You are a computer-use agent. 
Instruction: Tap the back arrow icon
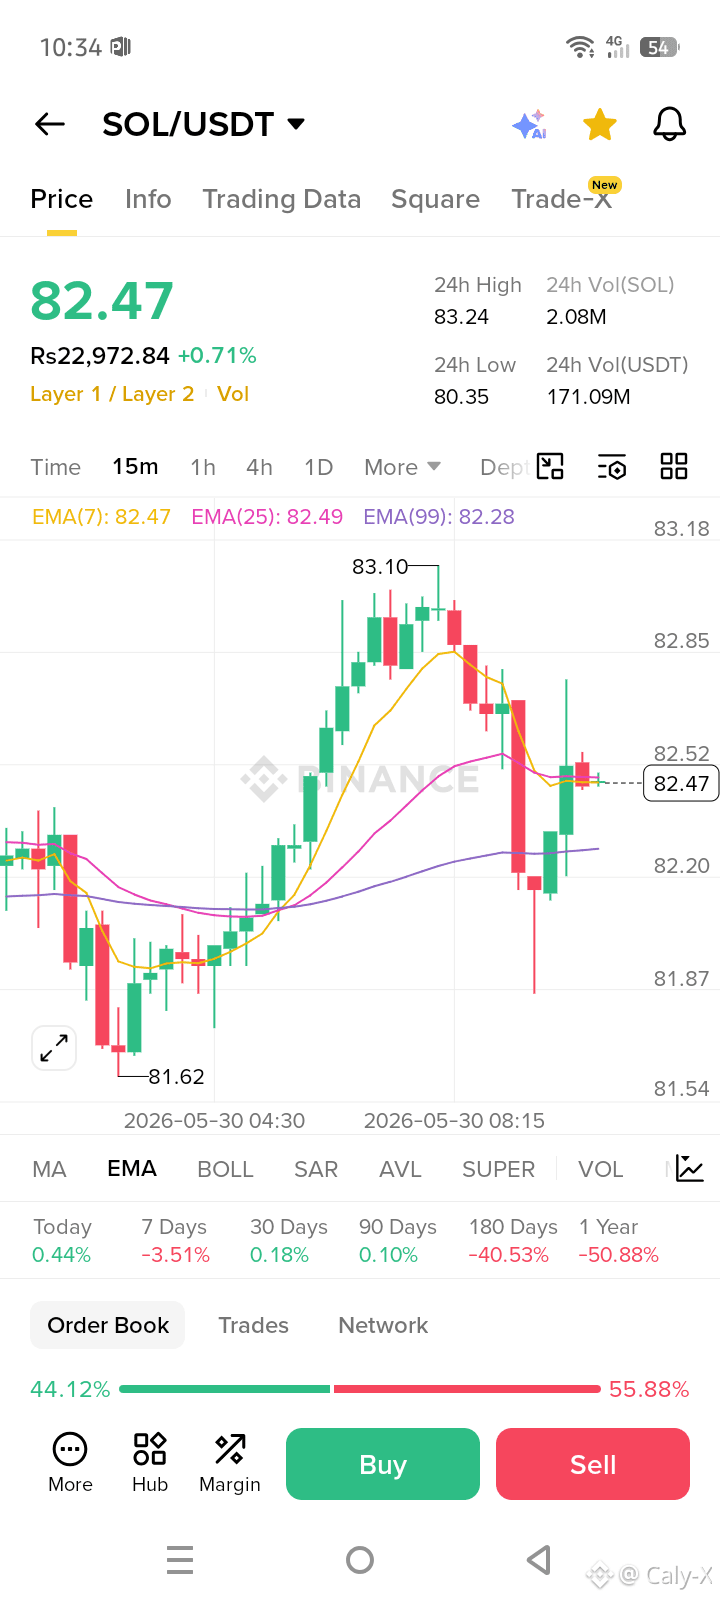point(49,124)
